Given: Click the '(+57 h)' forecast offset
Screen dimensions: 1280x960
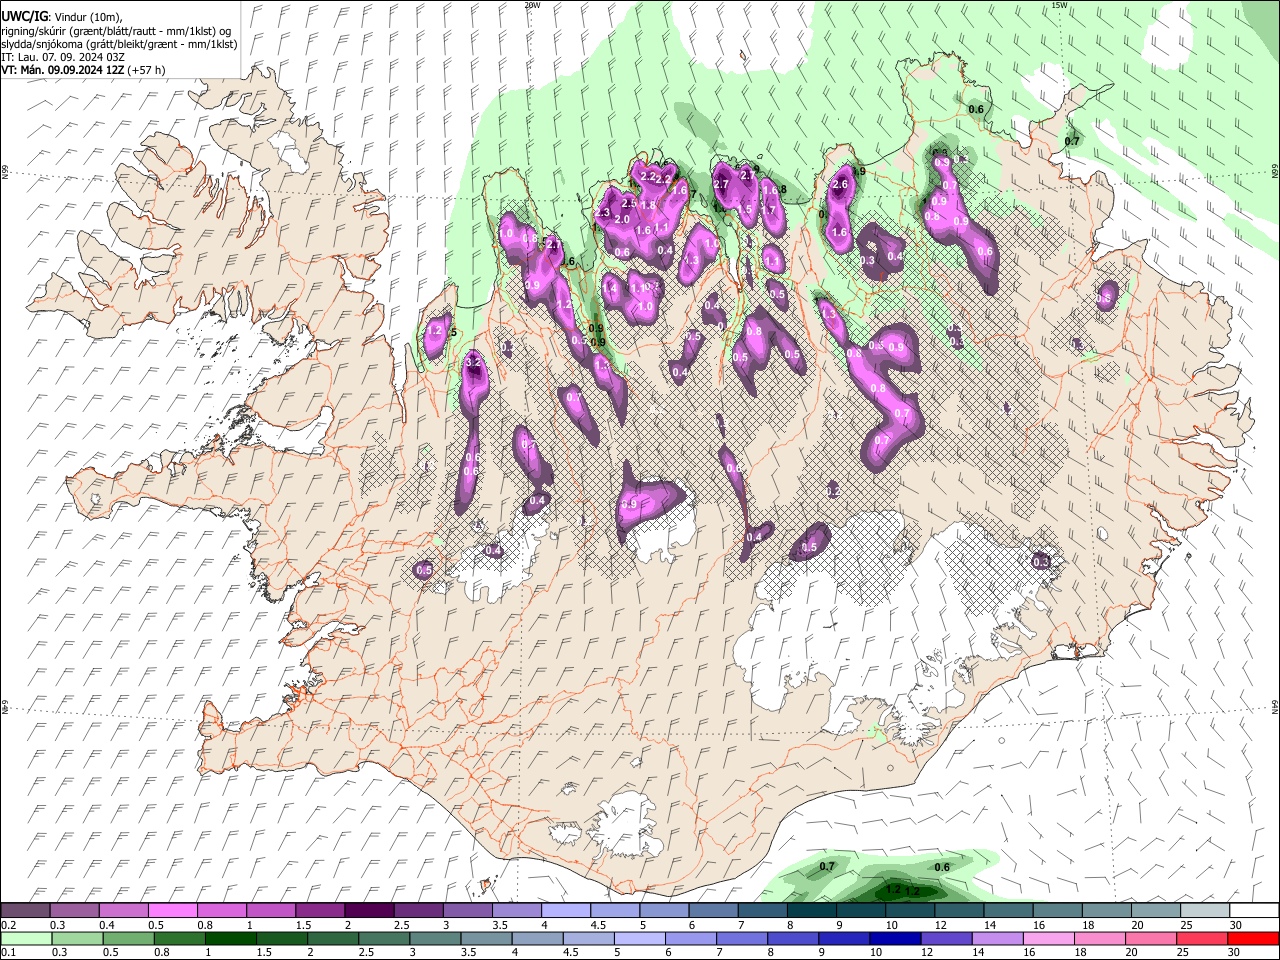Looking at the screenshot, I should (x=146, y=70).
